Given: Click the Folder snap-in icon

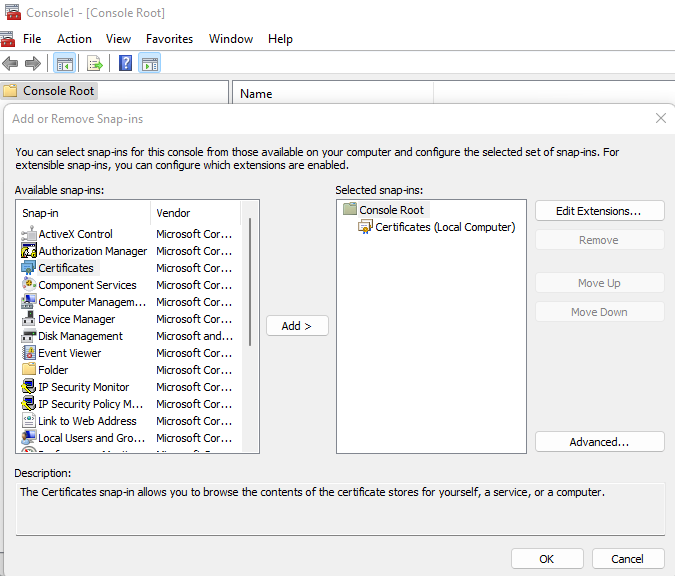Looking at the screenshot, I should click(28, 369).
